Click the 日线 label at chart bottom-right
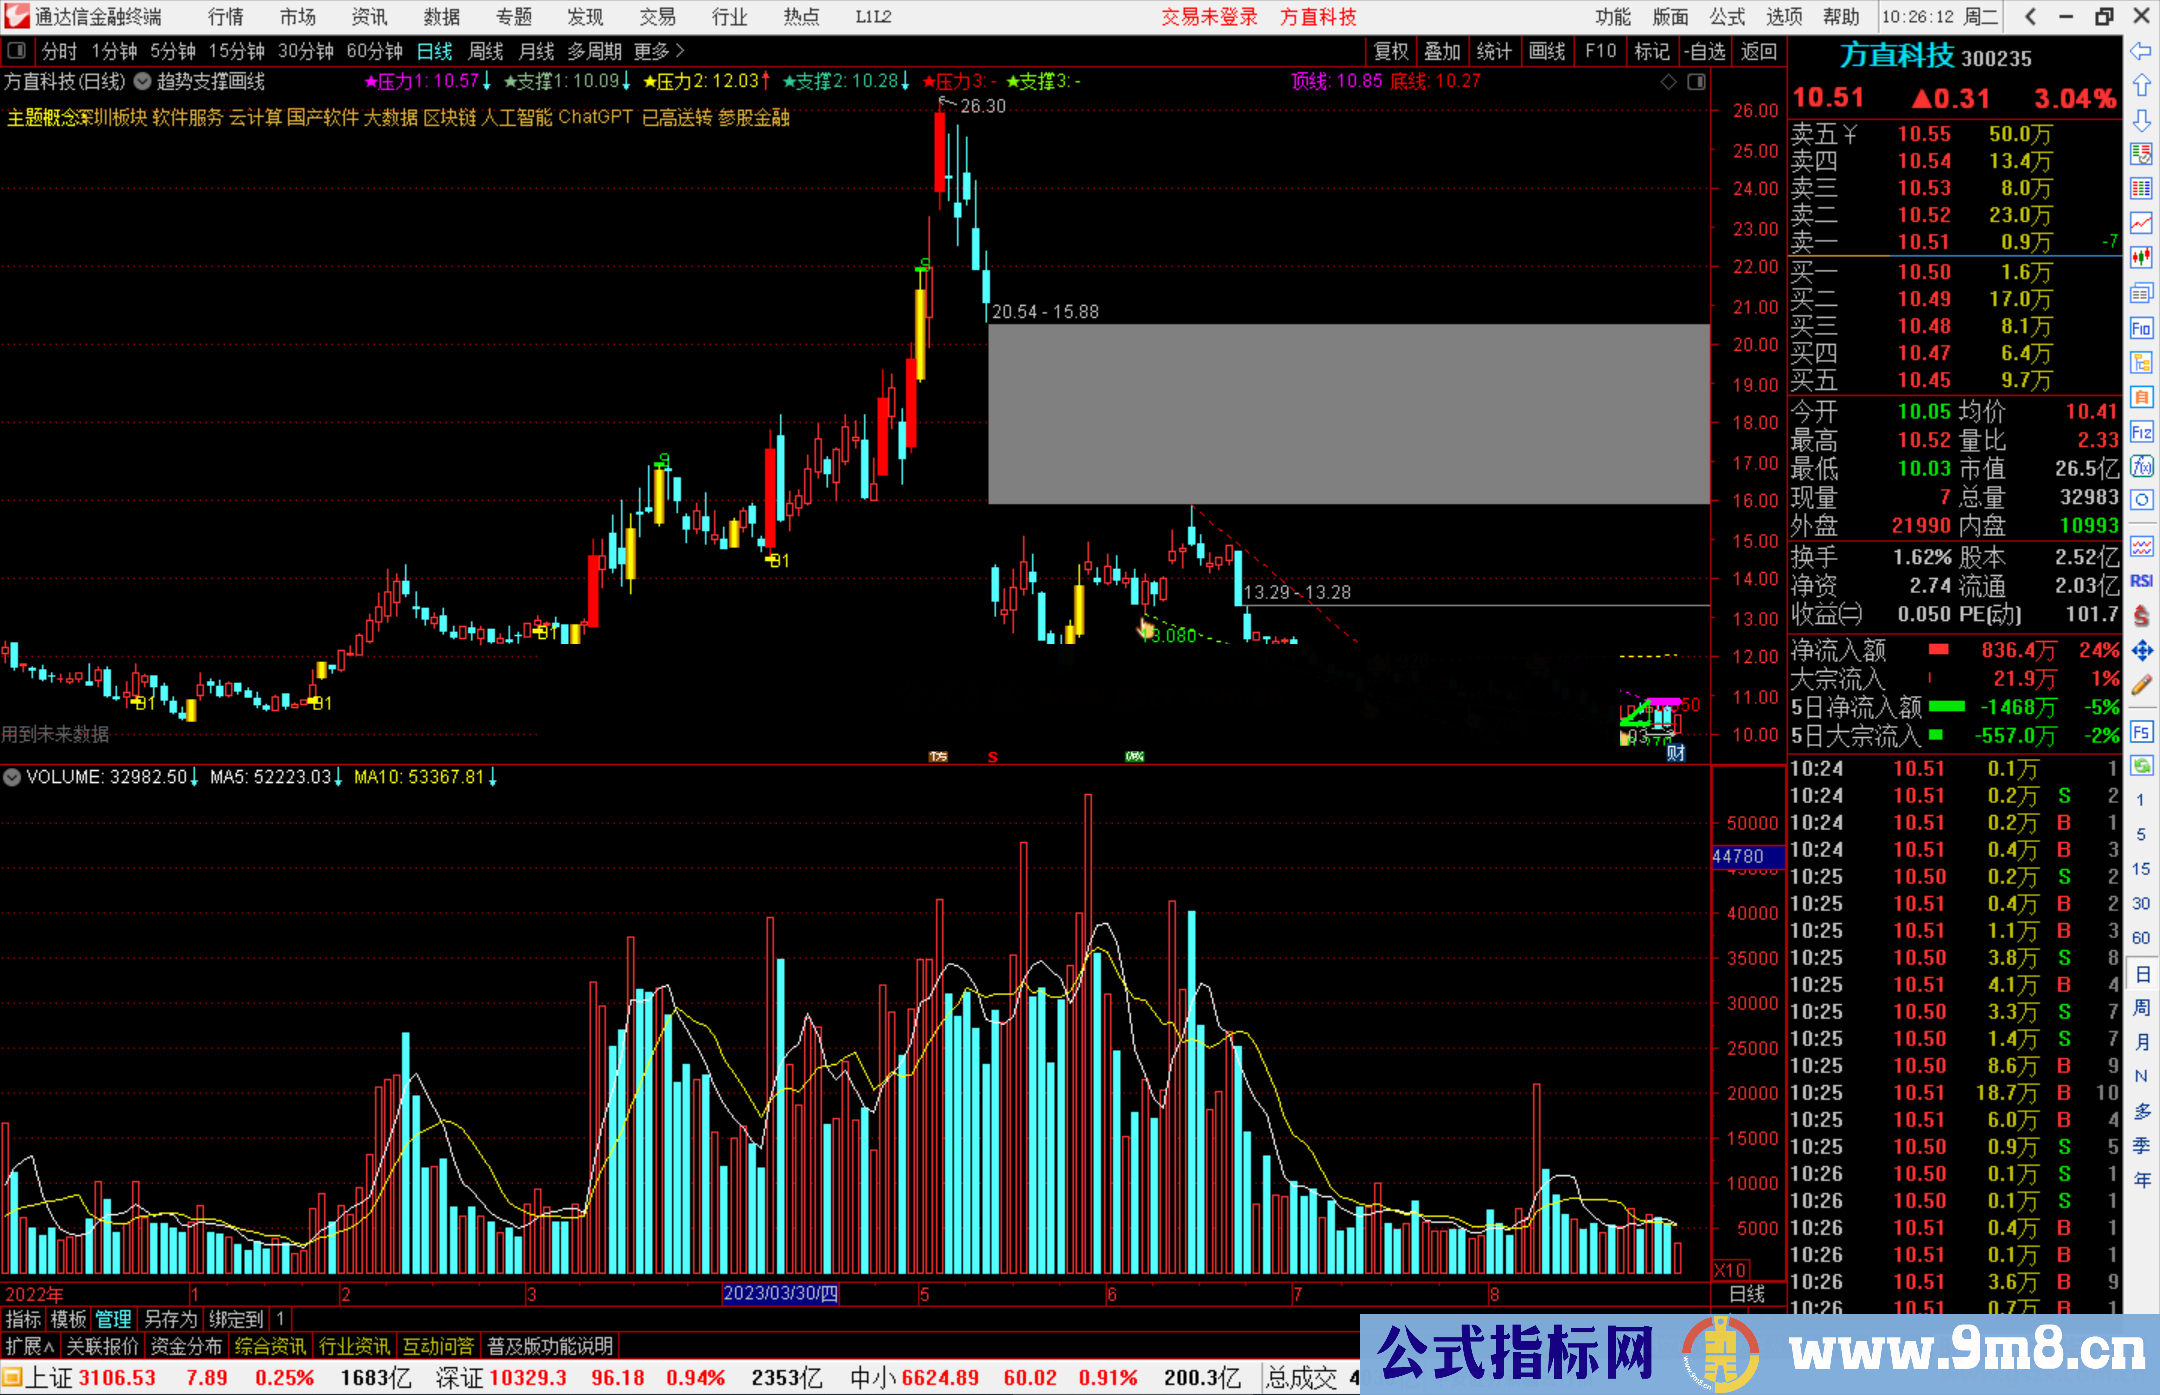Viewport: 2160px width, 1395px height. click(1746, 1294)
